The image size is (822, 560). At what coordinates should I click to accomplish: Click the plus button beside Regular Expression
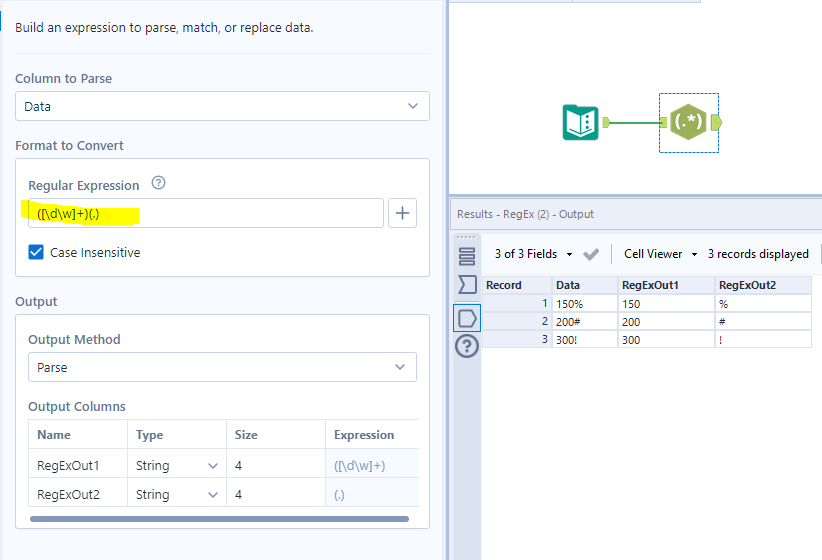(x=402, y=213)
